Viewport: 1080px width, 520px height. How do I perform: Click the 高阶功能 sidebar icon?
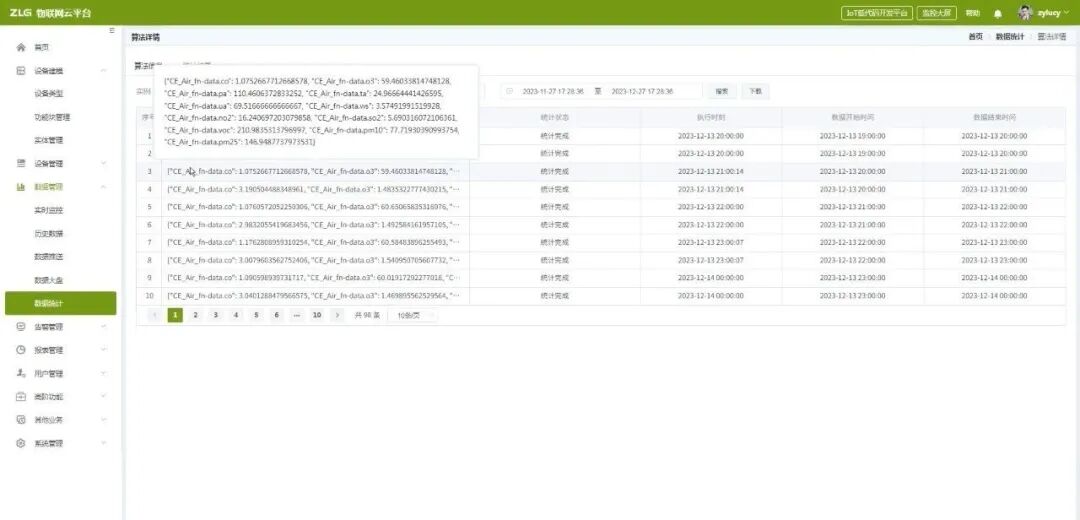21,397
